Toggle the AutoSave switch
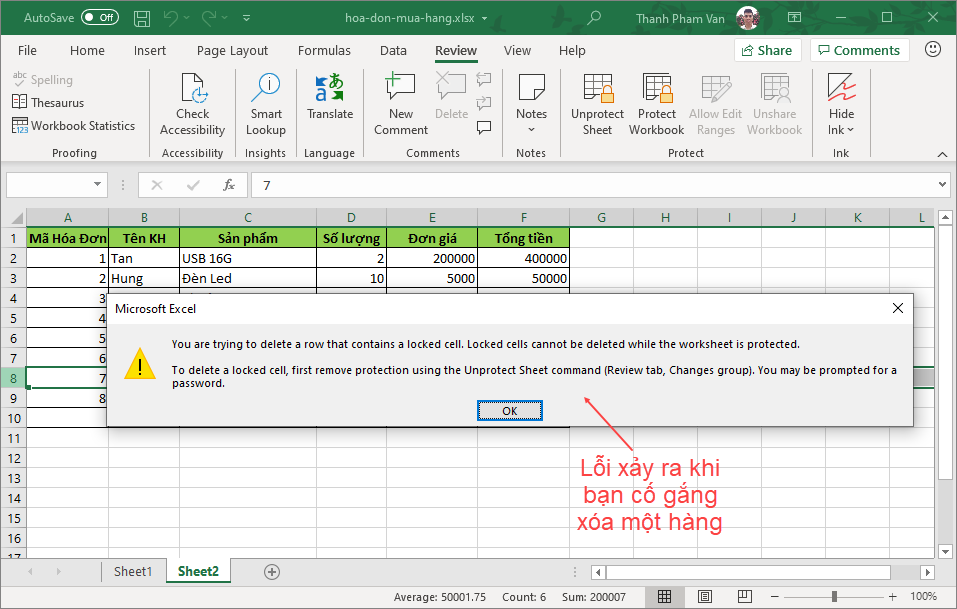The image size is (957, 609). [99, 18]
